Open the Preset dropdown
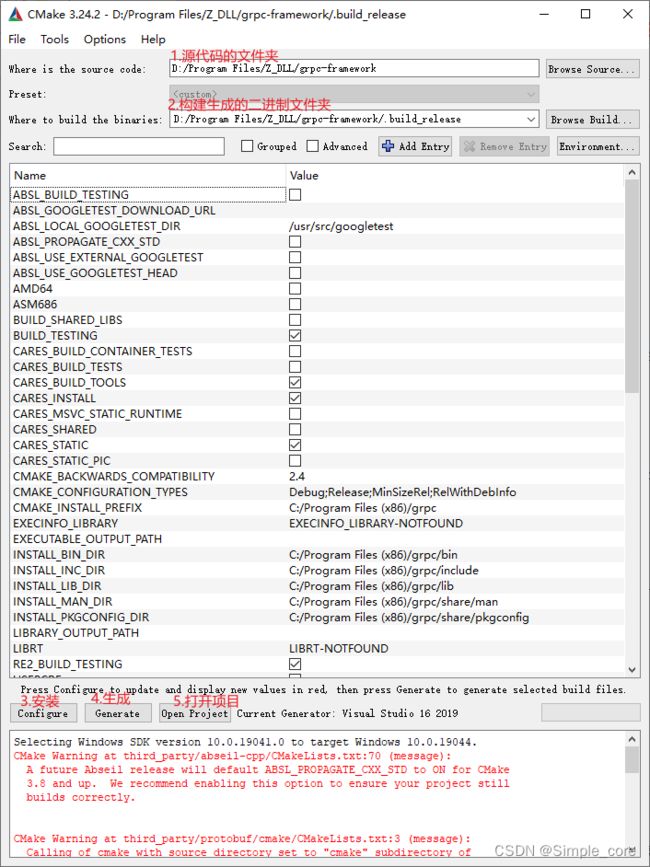This screenshot has height=867, width=650. (x=354, y=94)
